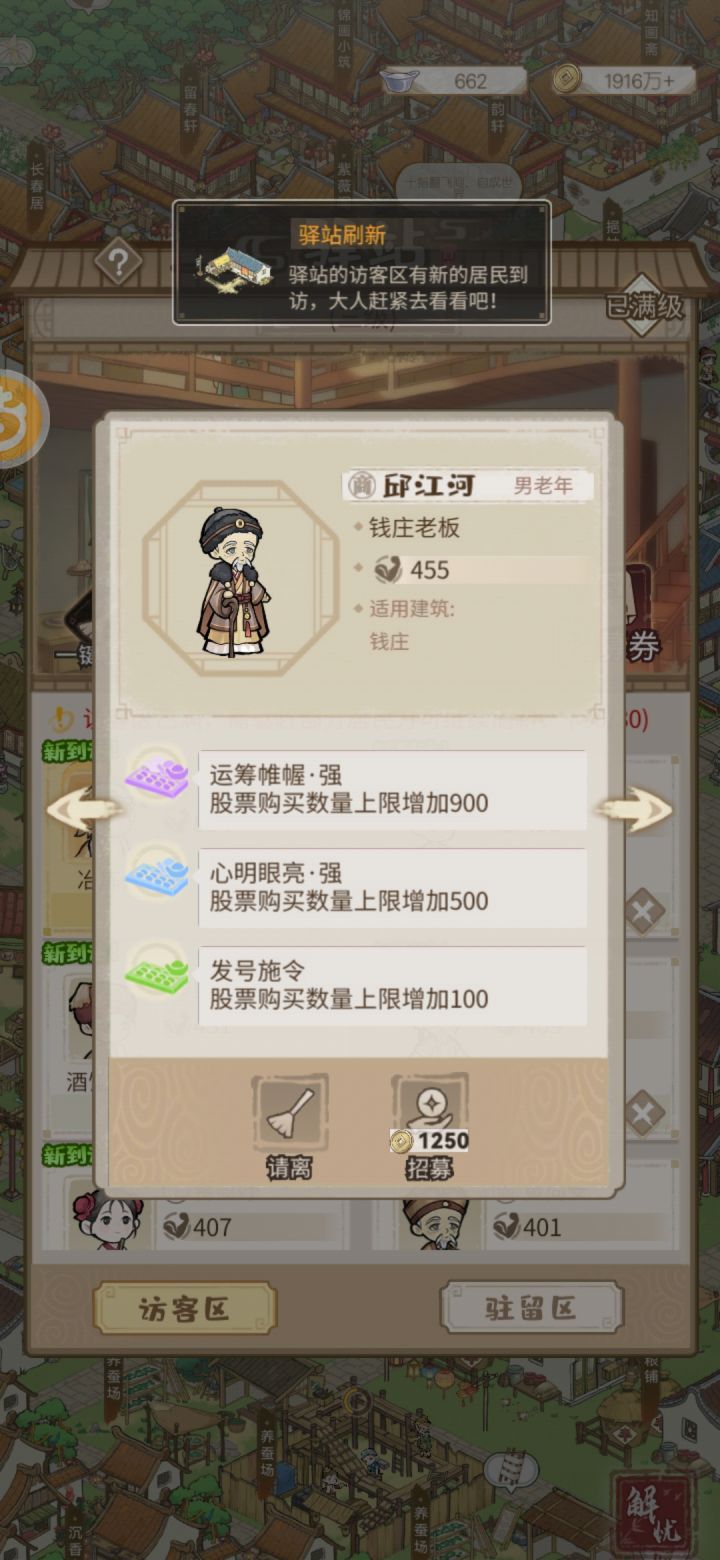Image resolution: width=720 pixels, height=1560 pixels.
Task: Select the green 发号施令 skill icon
Action: 157,974
